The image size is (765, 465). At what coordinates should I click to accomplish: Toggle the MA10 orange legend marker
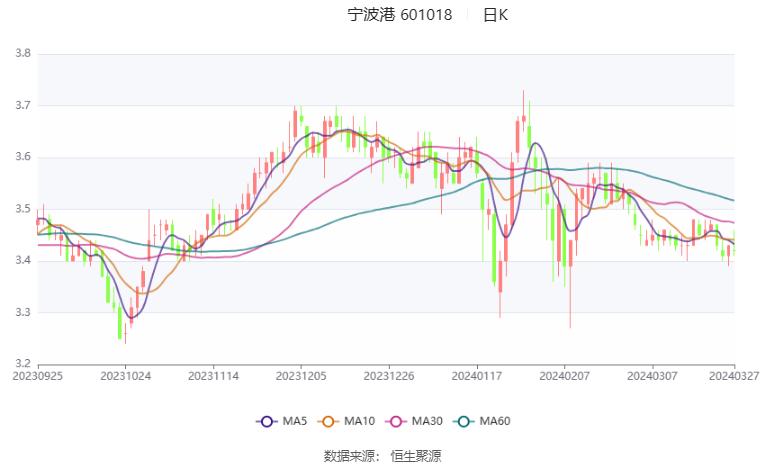pos(328,422)
